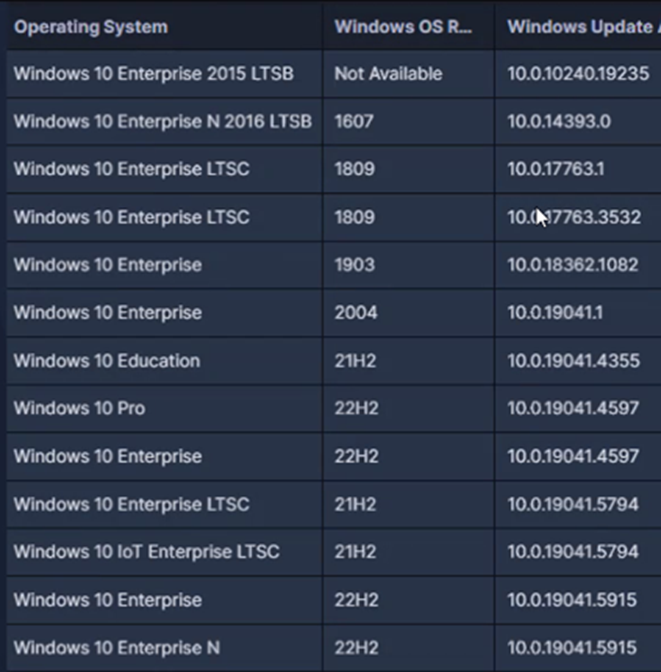This screenshot has width=661, height=672.
Task: Sort by the Operating System column header
Action: (x=91, y=26)
